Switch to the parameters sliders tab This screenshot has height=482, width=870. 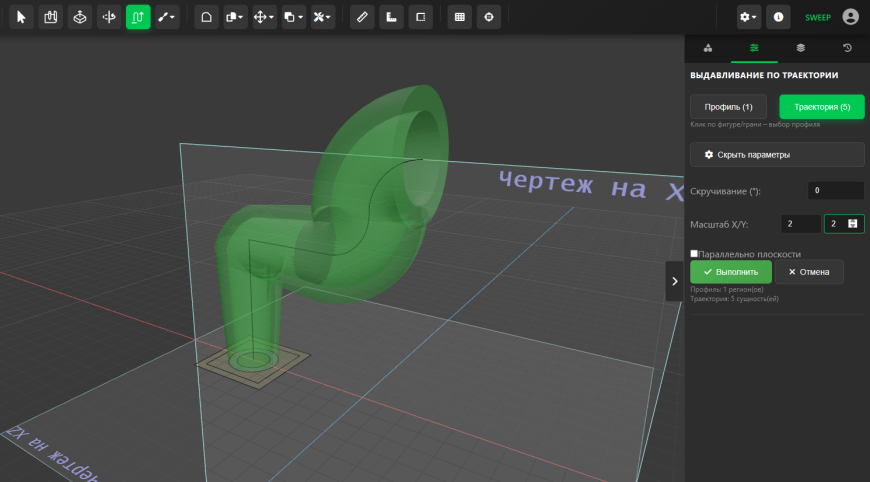754,48
